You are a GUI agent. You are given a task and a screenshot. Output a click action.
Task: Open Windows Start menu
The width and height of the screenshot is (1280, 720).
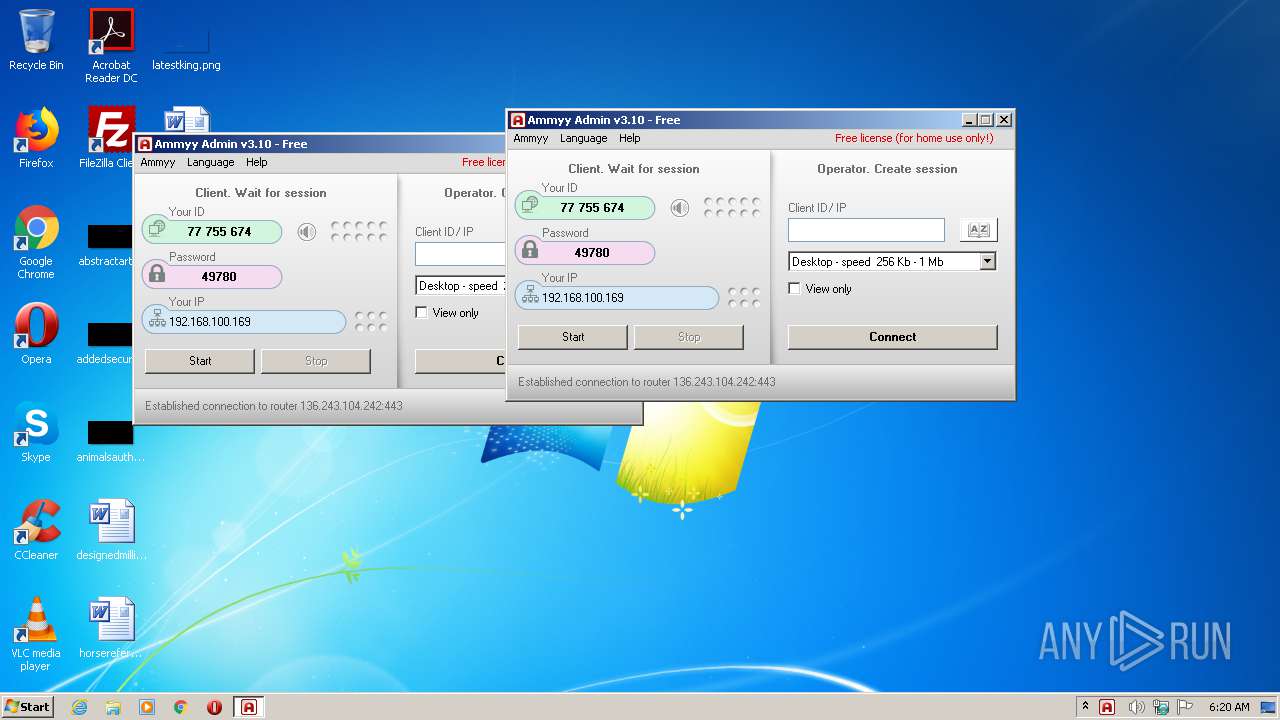coord(28,707)
